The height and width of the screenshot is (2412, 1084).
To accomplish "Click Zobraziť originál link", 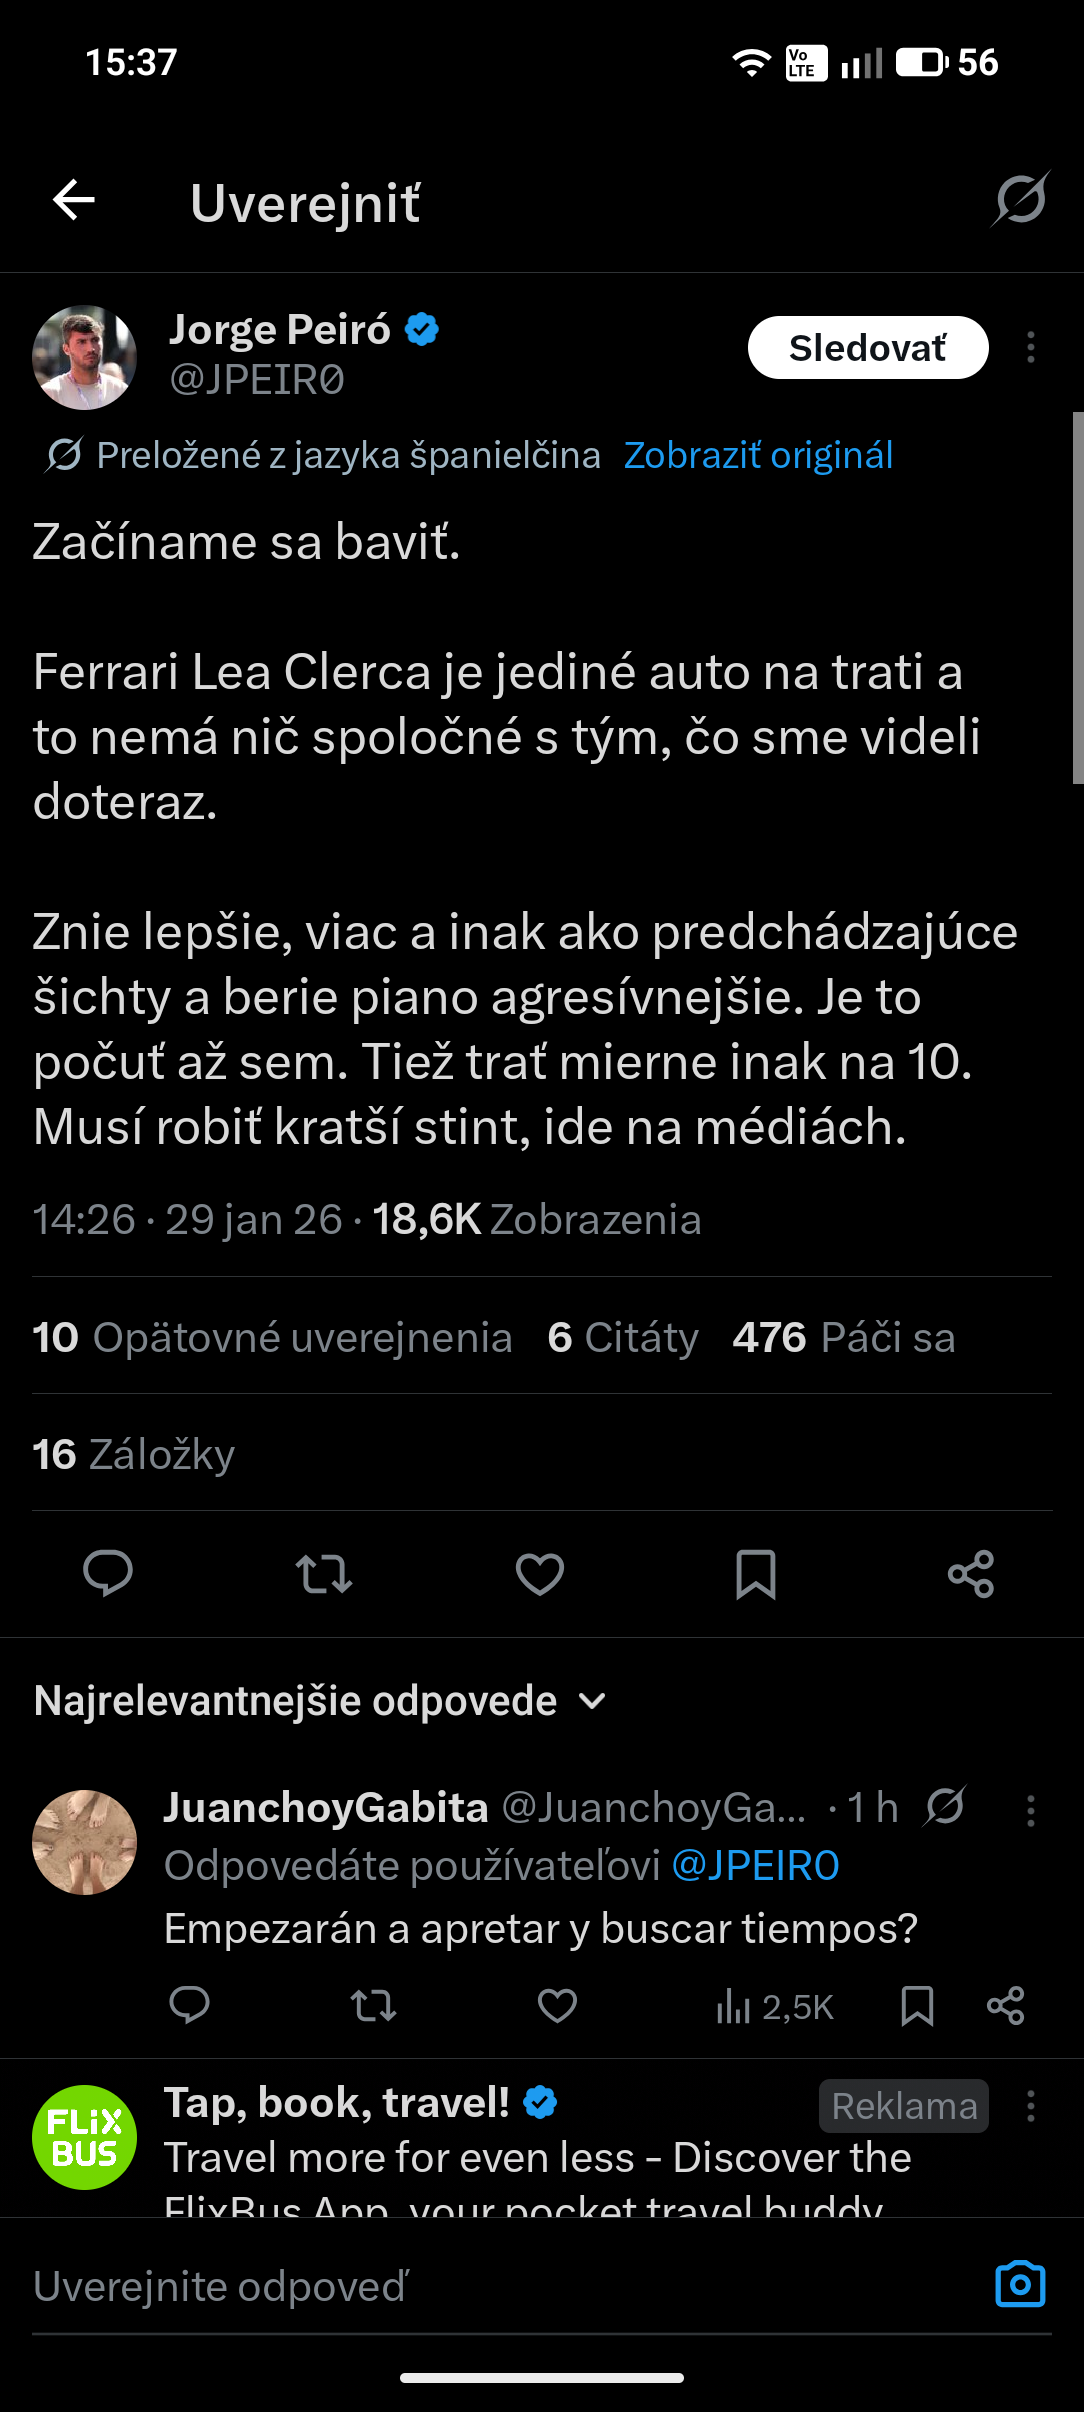I will pos(758,455).
